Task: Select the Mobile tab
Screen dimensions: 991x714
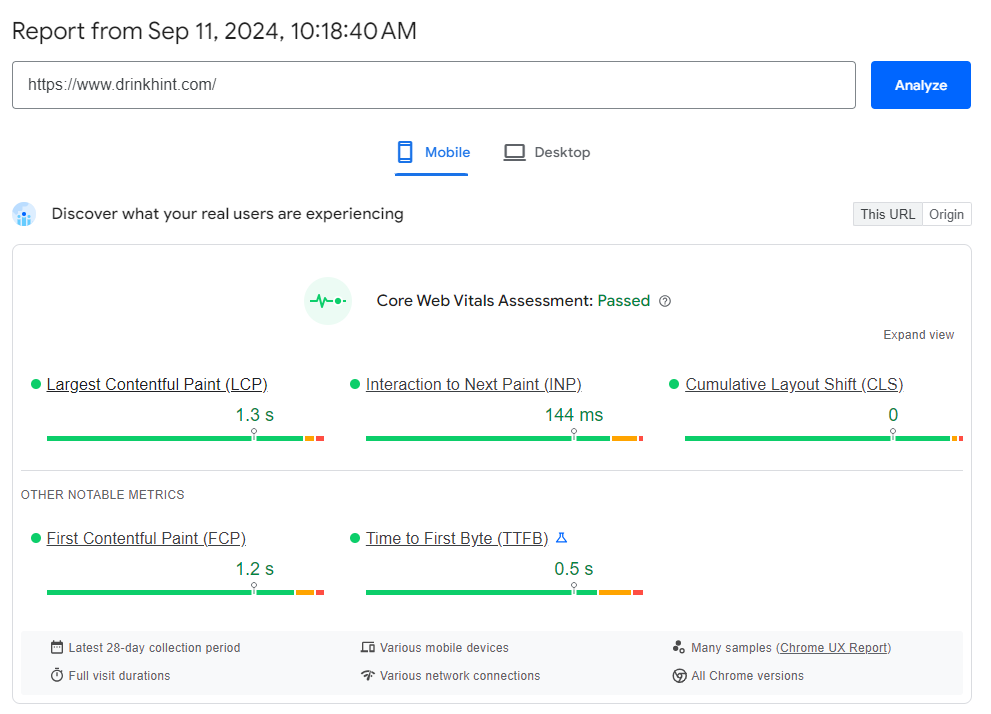Action: pos(433,153)
